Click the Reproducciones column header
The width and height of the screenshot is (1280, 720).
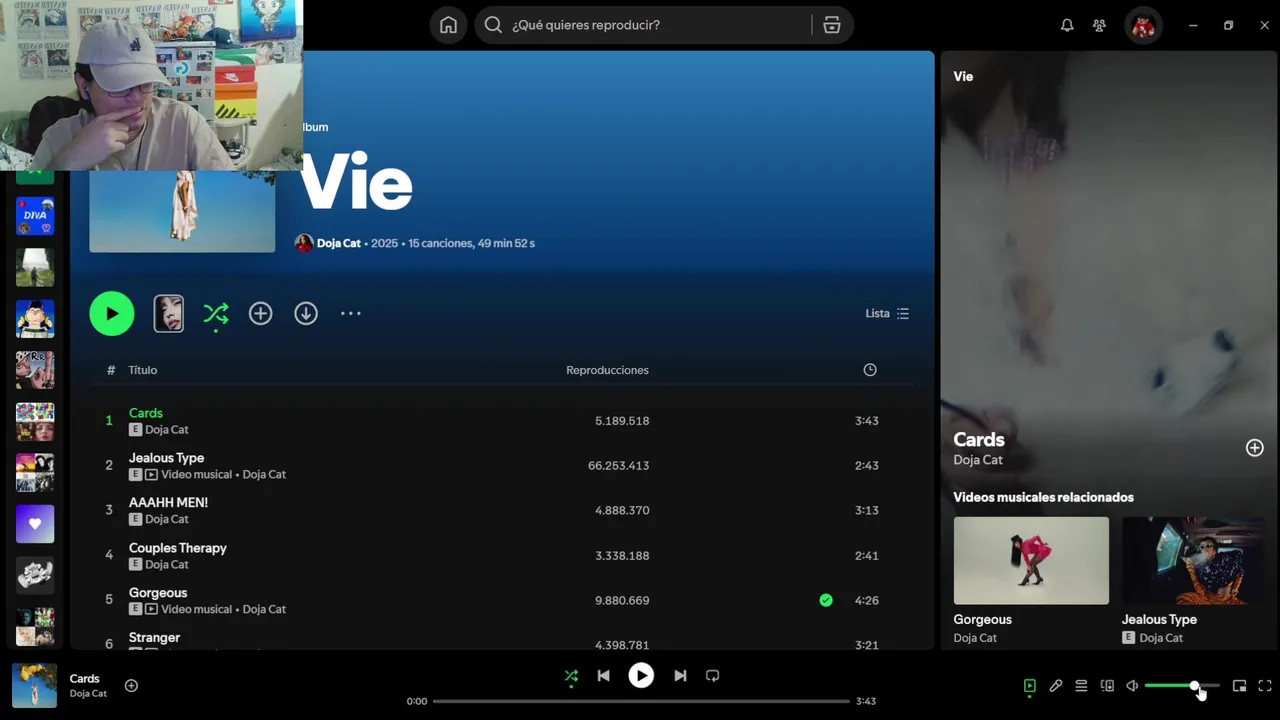click(607, 370)
